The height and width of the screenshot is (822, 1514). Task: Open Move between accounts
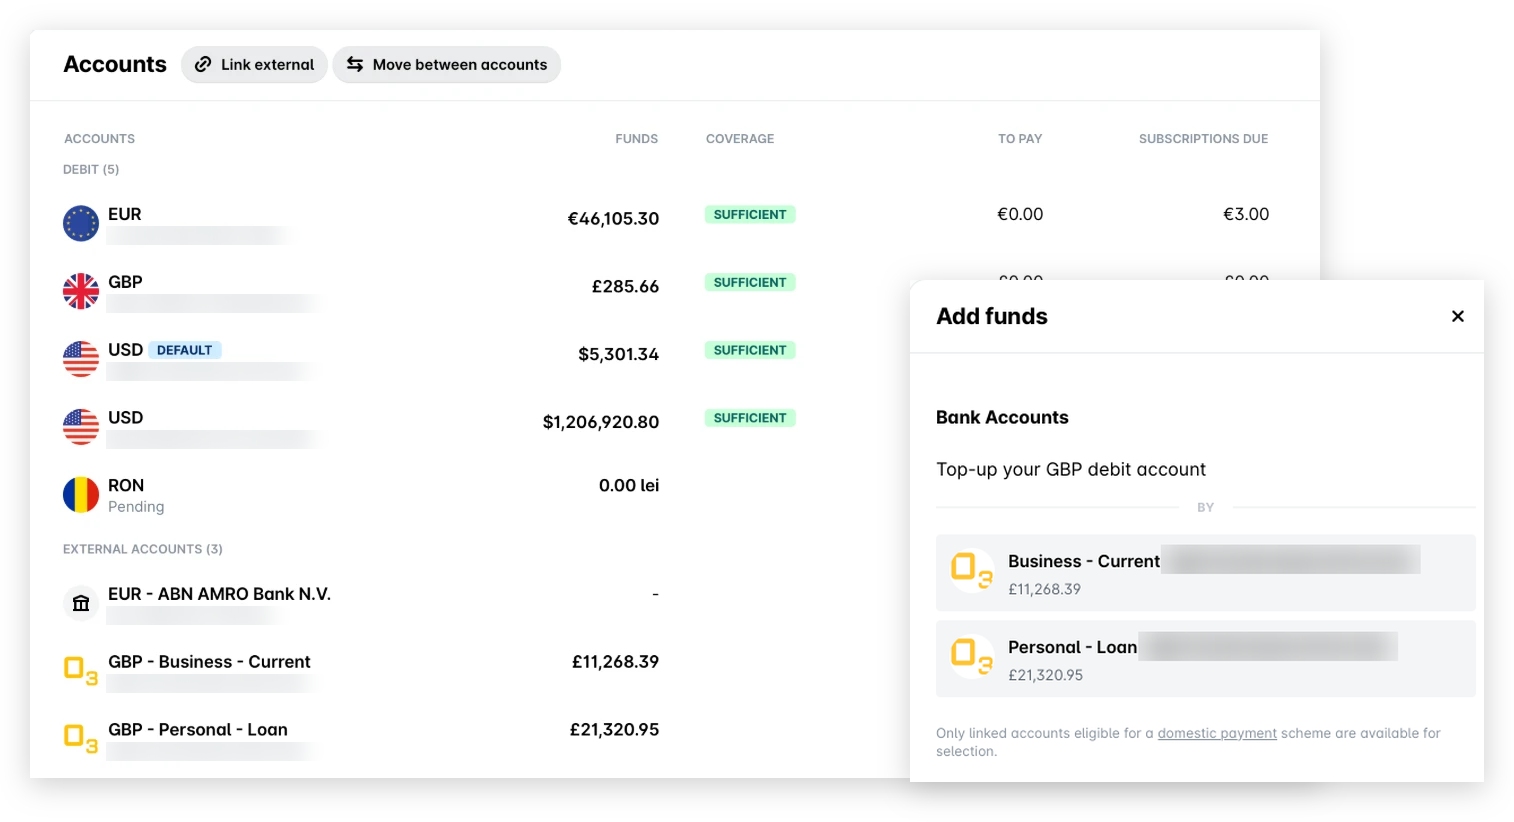tap(447, 64)
